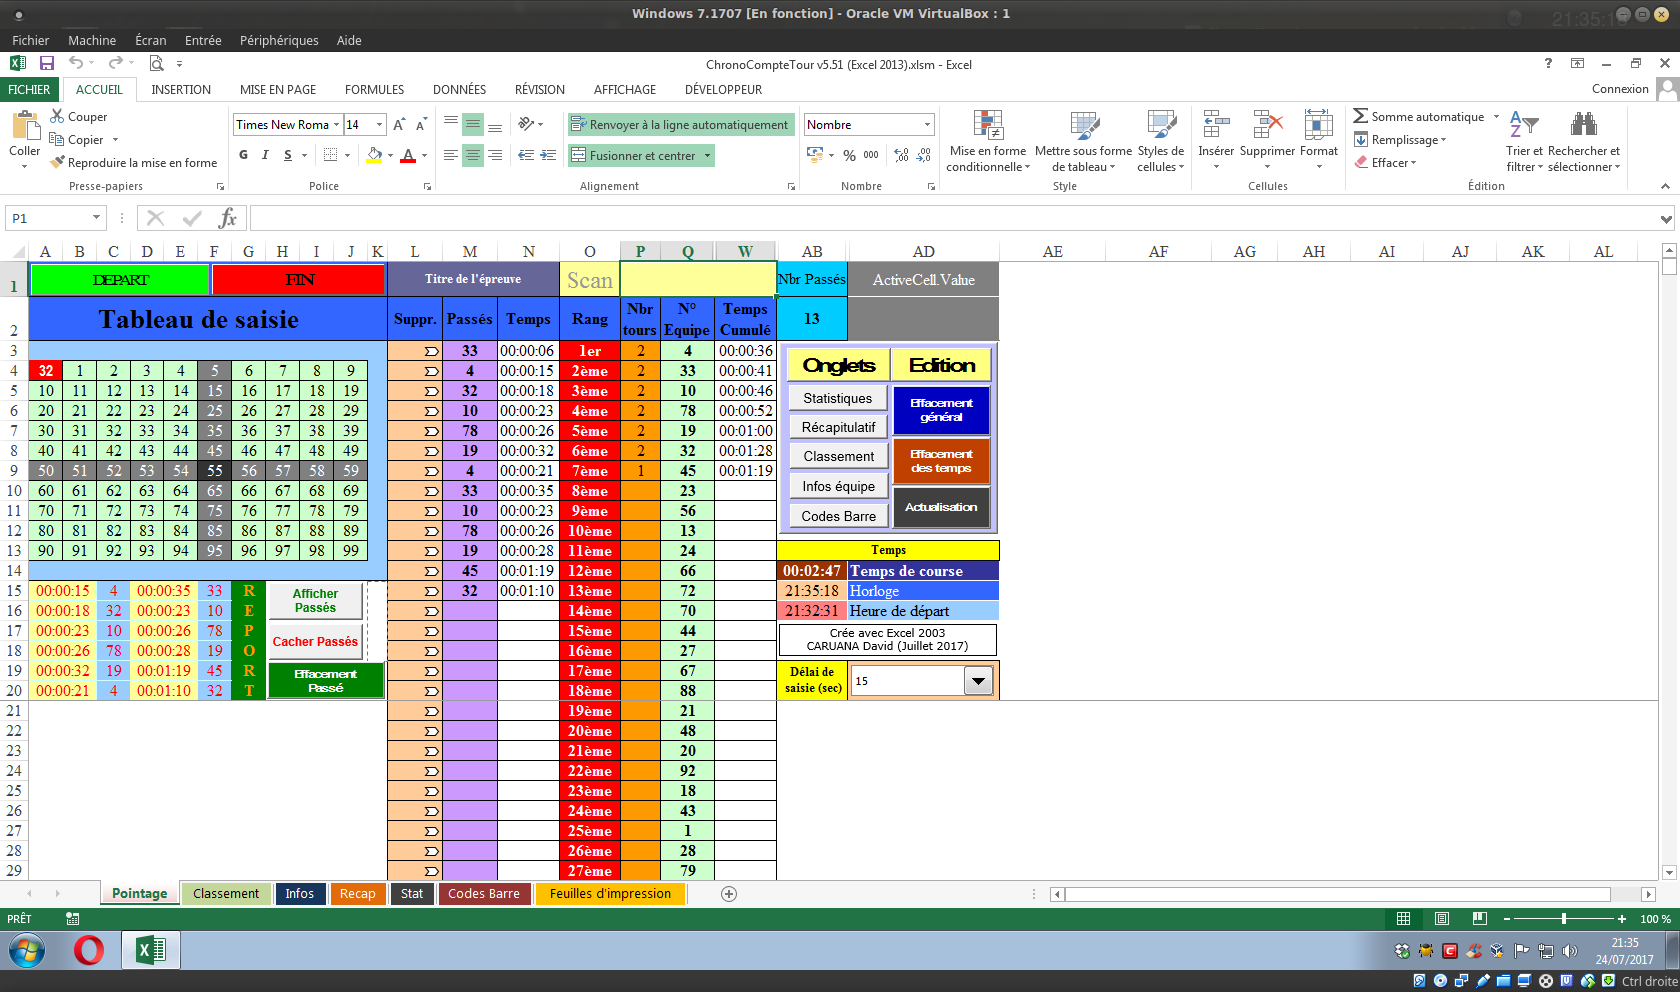Click the Bold formatting icon
Viewport: 1680px width, 992px height.
(x=243, y=155)
